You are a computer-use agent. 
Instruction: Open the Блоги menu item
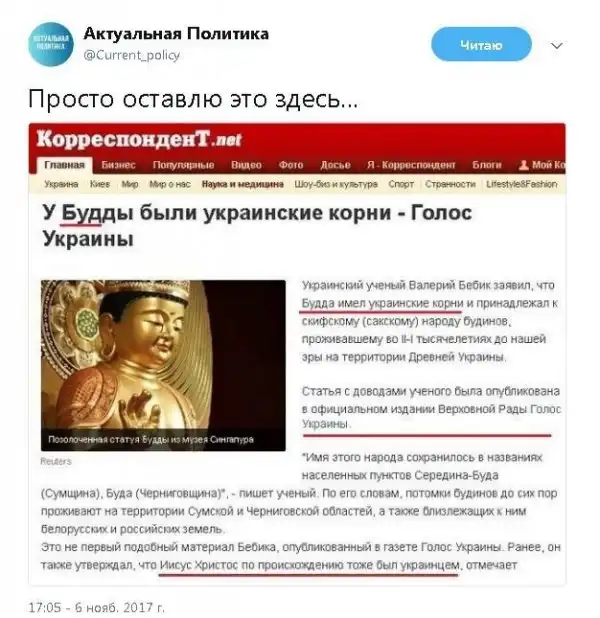pos(487,165)
